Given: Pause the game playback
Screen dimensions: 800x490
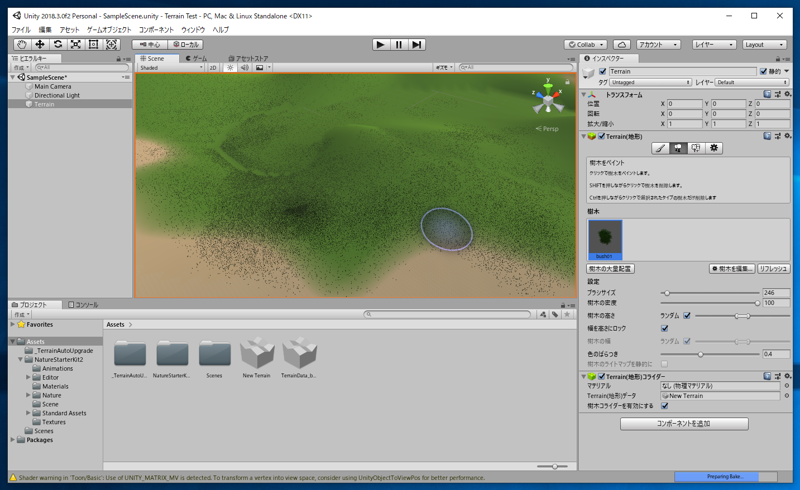Looking at the screenshot, I should point(398,44).
